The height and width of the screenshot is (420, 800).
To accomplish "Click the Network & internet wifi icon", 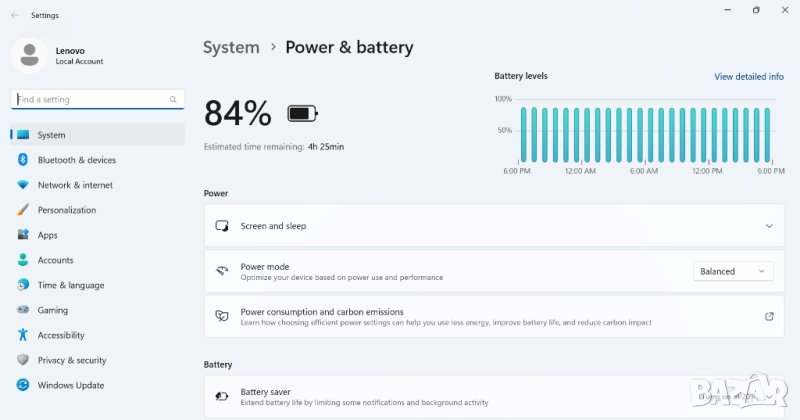I will [x=23, y=185].
